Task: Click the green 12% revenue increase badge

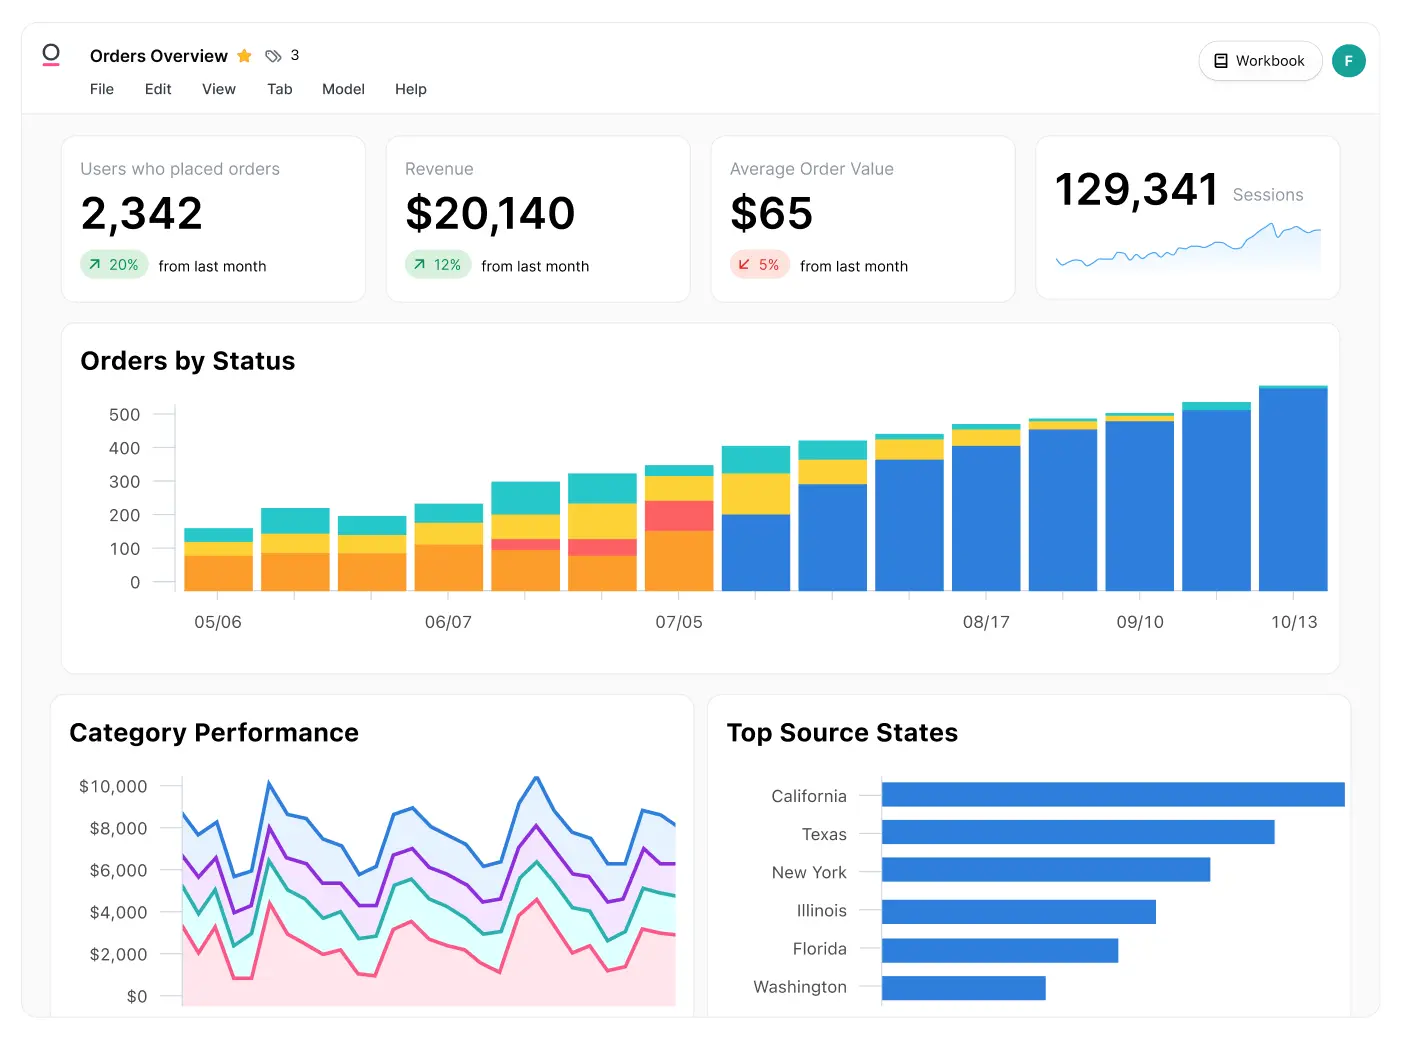Action: [x=438, y=265]
